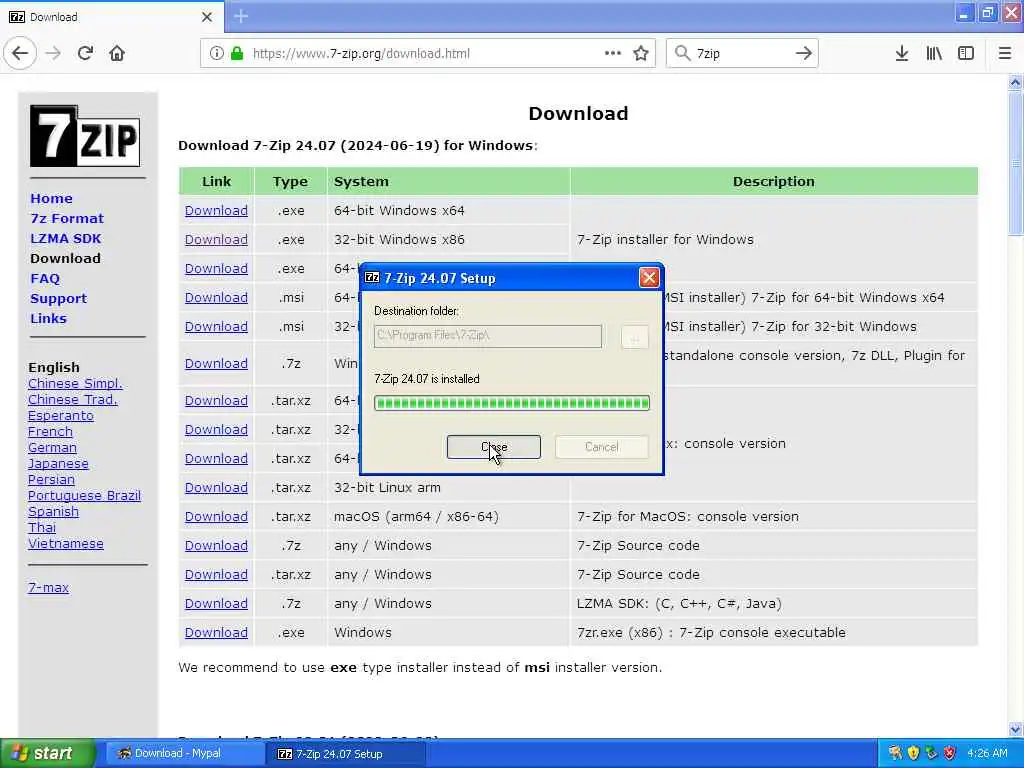Image resolution: width=1024 pixels, height=768 pixels.
Task: Switch language to Spanish
Action: point(54,512)
